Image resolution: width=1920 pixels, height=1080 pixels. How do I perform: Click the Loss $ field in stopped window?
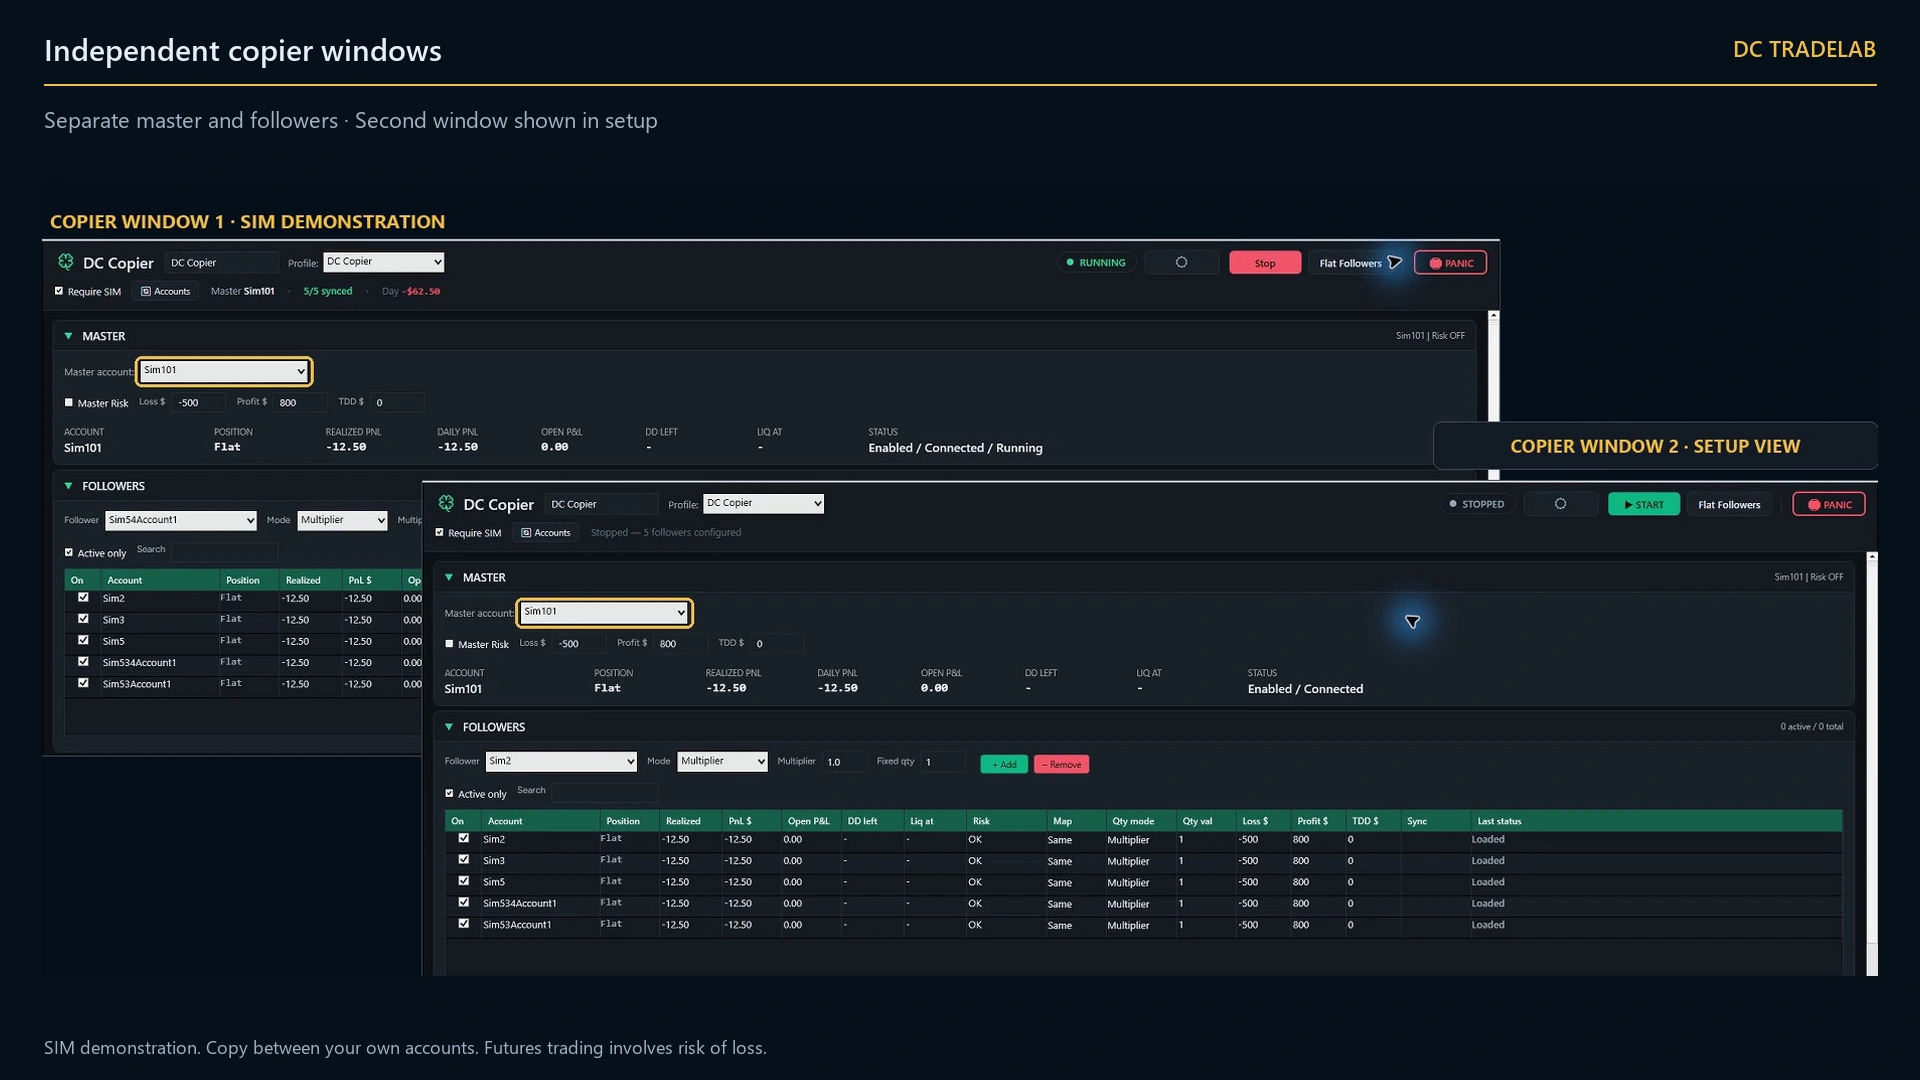(579, 644)
